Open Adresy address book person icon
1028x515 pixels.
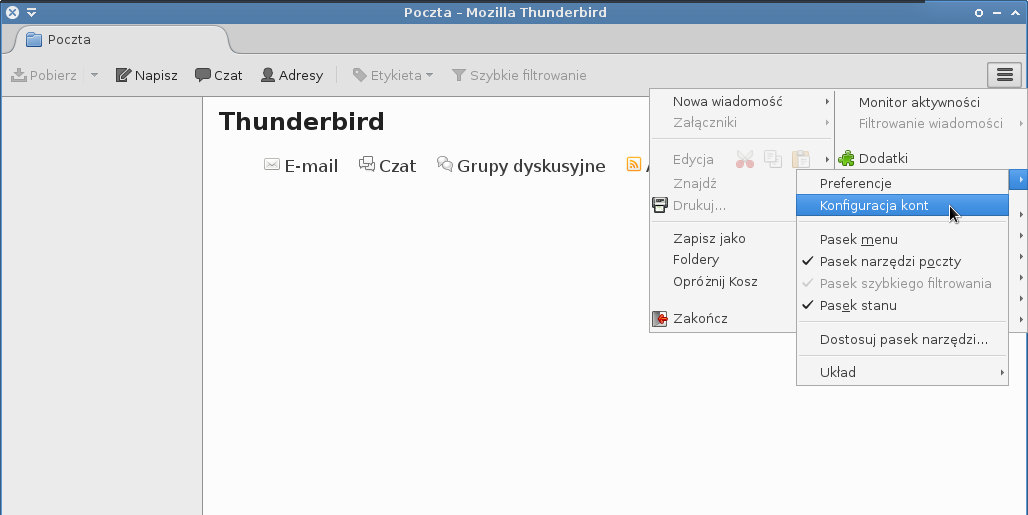(267, 75)
